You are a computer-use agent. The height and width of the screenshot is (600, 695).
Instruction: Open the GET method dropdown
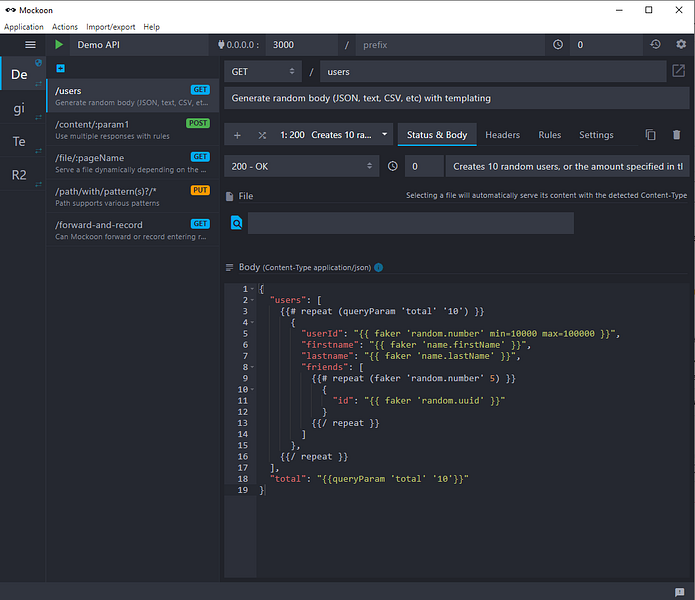[264, 72]
